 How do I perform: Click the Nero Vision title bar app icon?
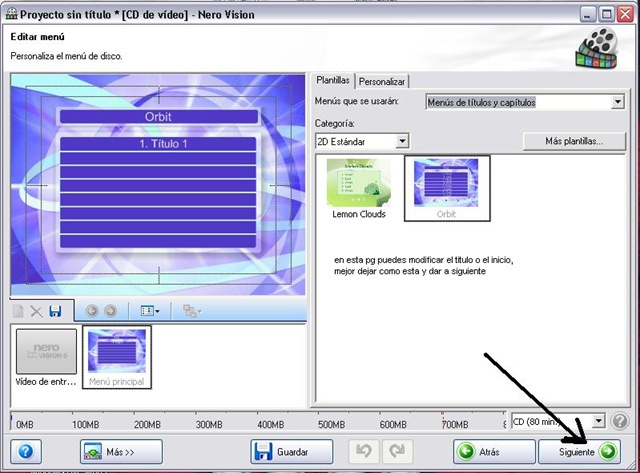click(x=11, y=14)
